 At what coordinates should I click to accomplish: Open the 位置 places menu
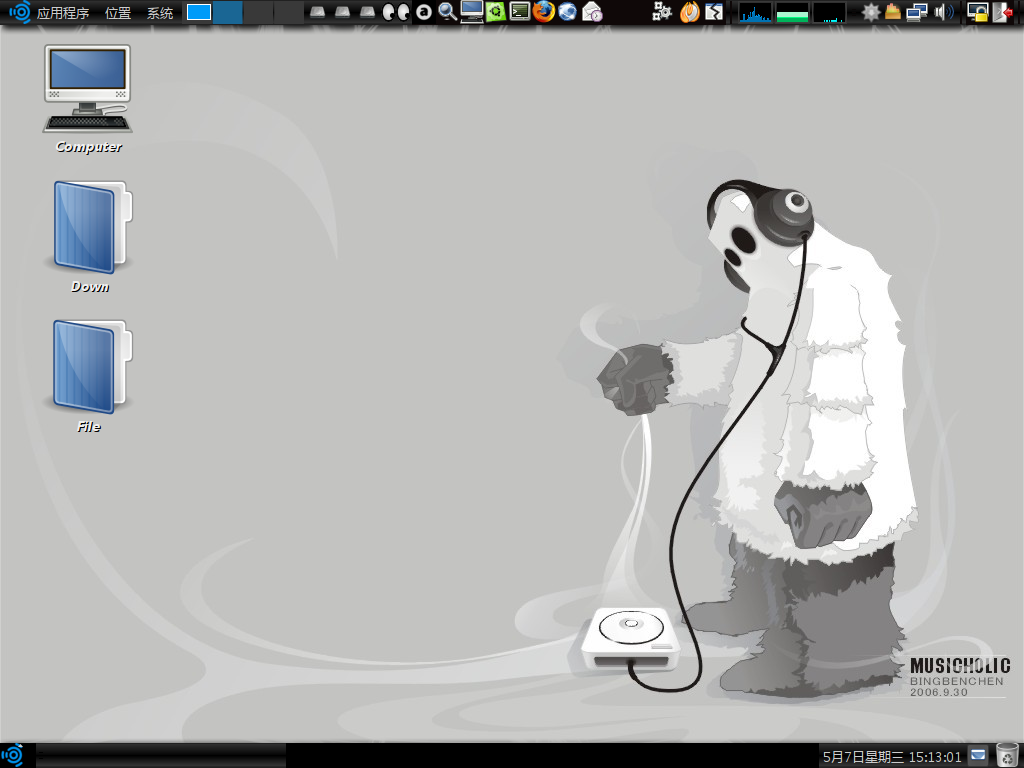point(118,12)
